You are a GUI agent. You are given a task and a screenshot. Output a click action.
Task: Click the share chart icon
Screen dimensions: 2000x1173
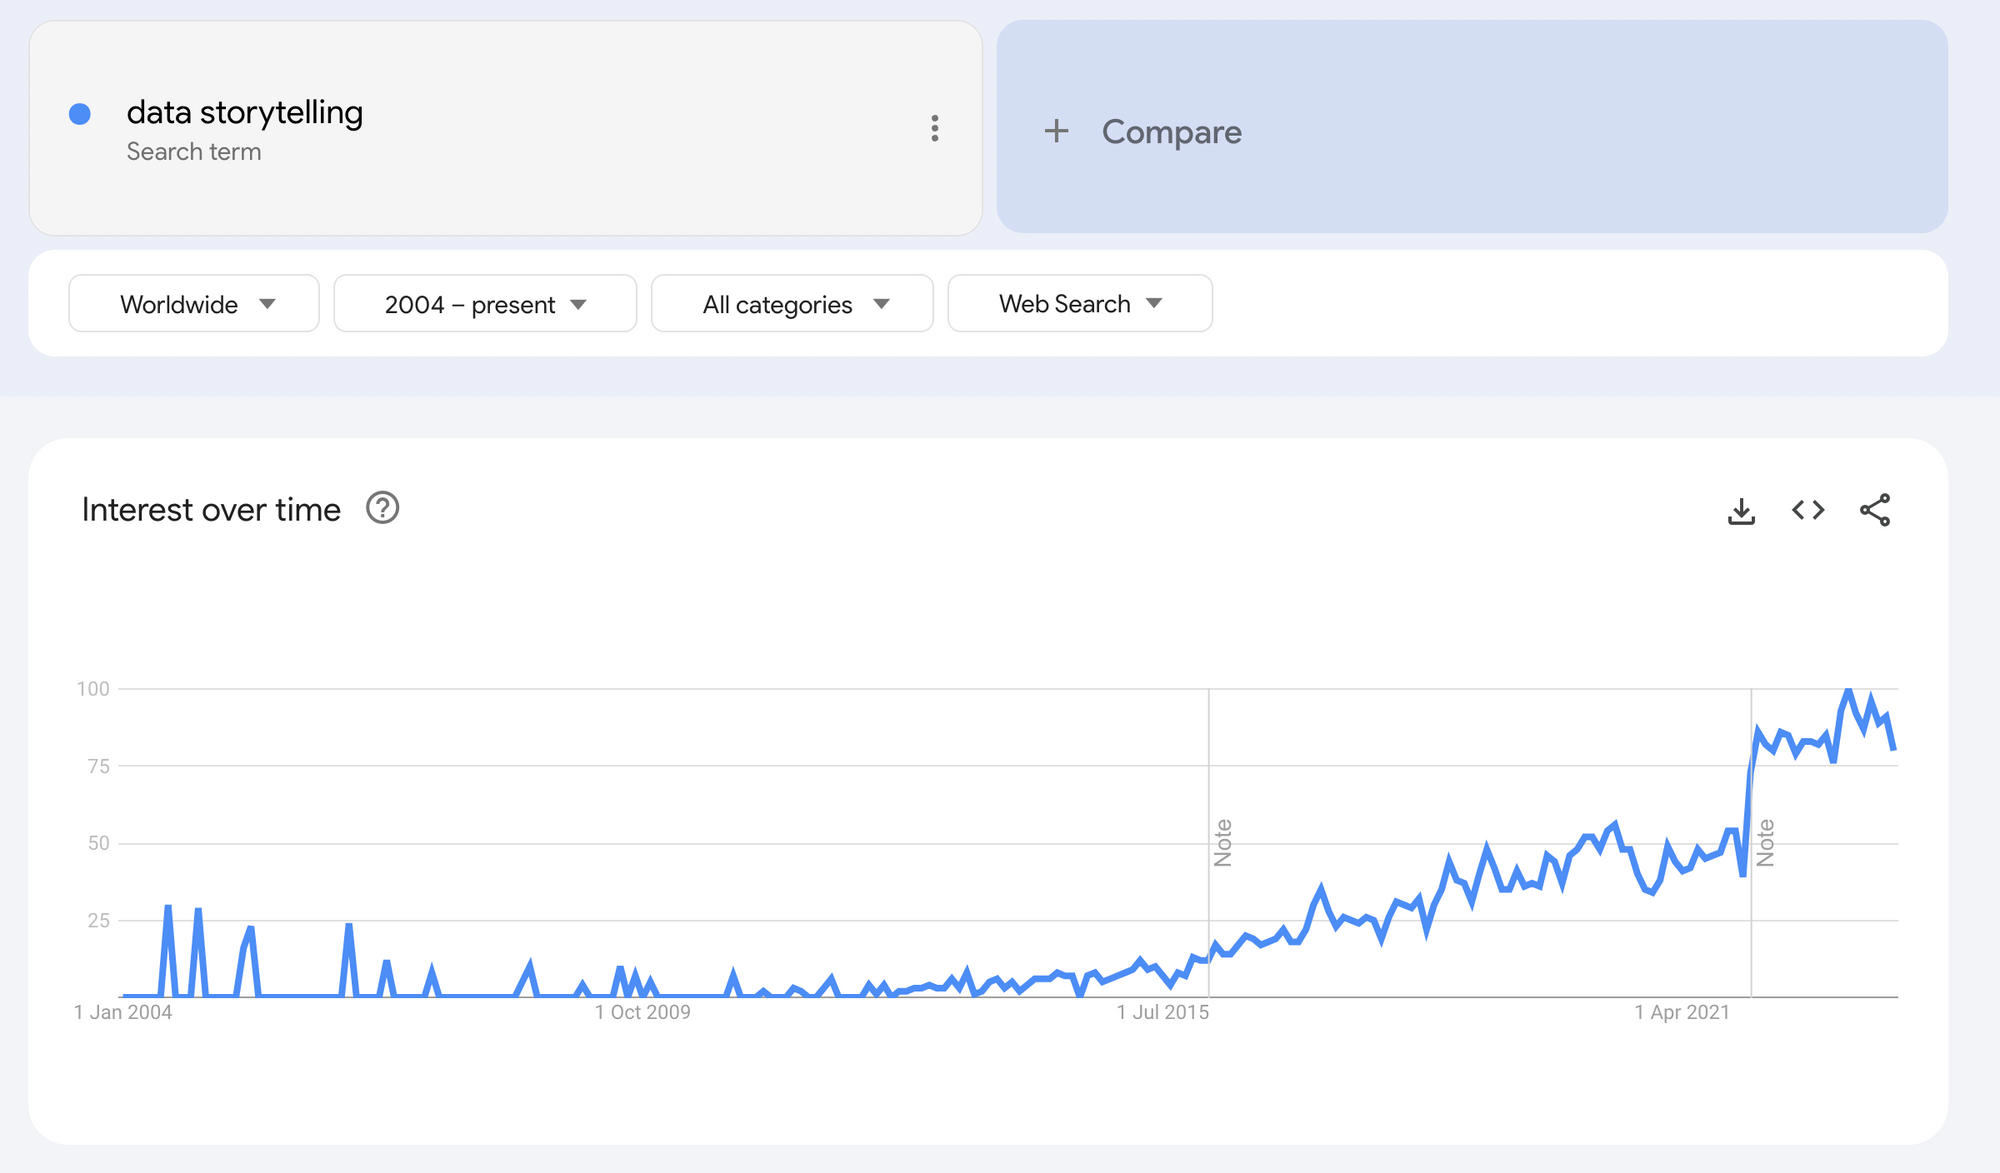[x=1875, y=510]
